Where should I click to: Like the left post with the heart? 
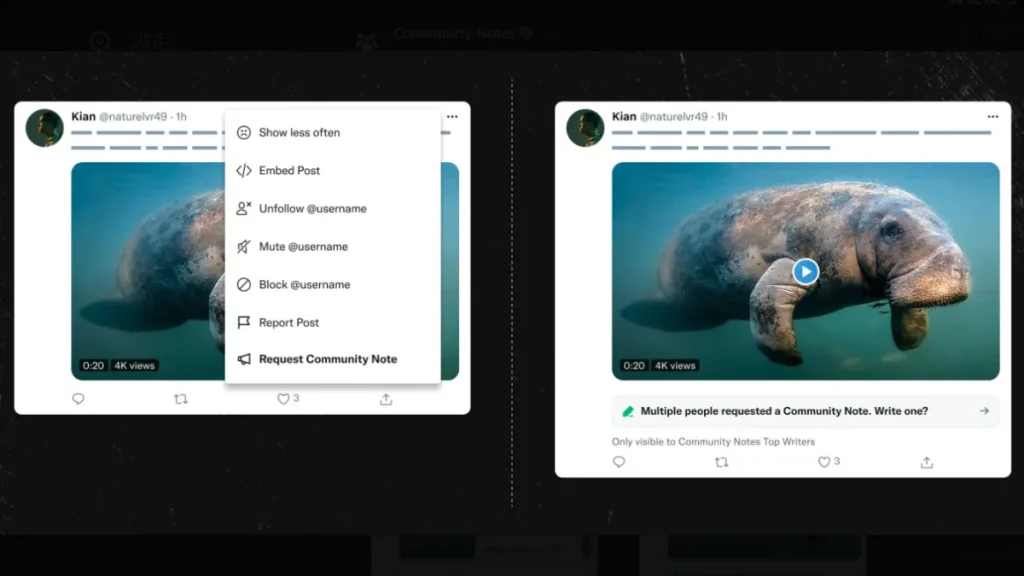point(283,398)
